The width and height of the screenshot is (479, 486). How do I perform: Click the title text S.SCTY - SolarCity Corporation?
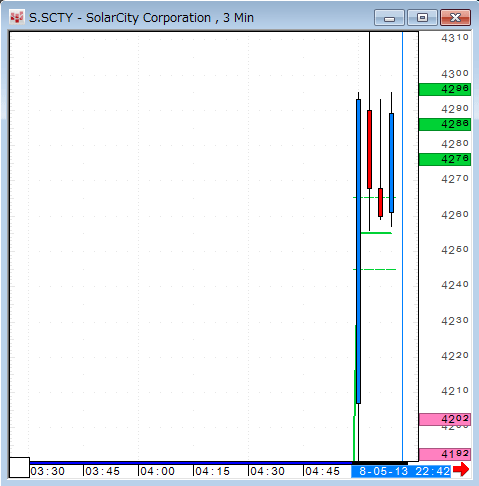point(120,18)
